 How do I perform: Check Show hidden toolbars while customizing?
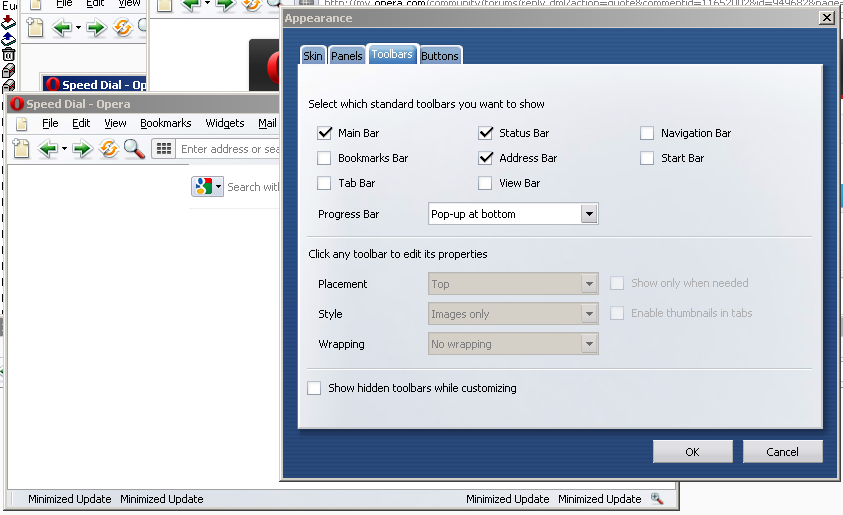click(x=314, y=388)
